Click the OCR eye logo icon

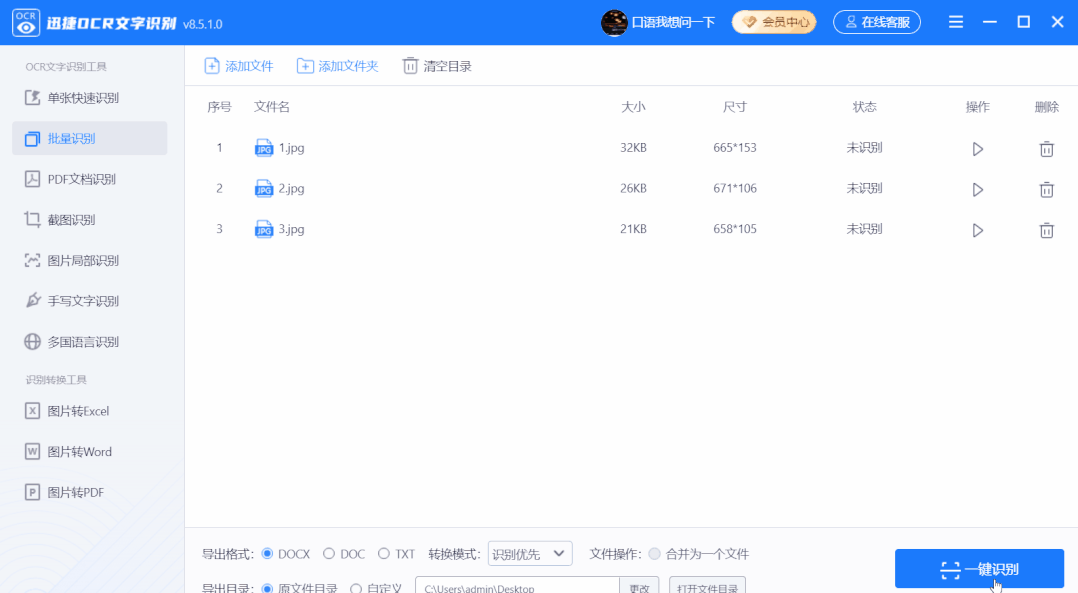(26, 23)
